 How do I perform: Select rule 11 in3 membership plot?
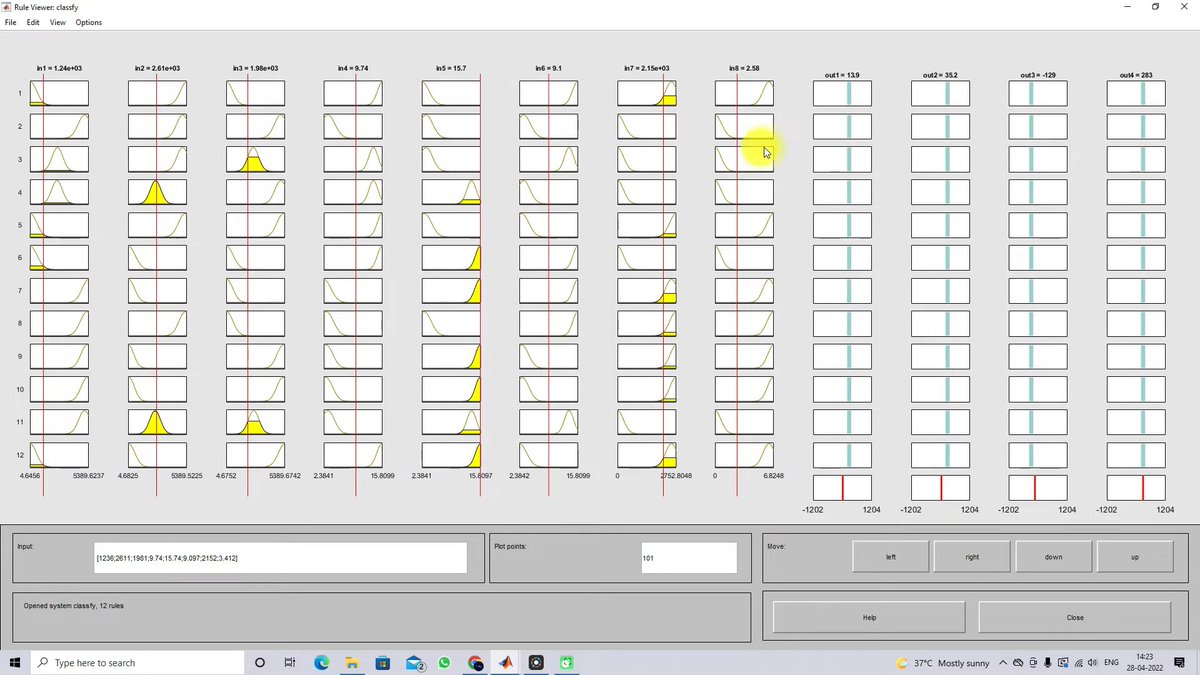255,422
